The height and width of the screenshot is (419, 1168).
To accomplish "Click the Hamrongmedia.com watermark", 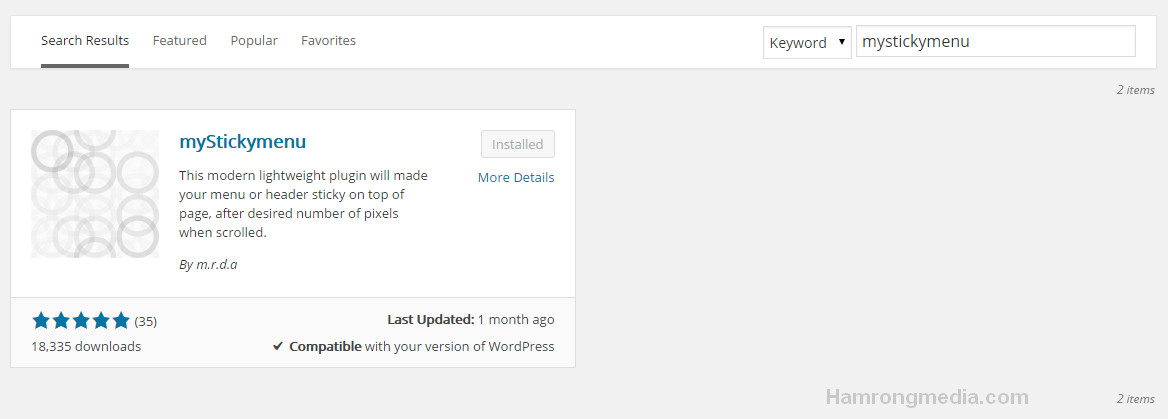I will 927,397.
